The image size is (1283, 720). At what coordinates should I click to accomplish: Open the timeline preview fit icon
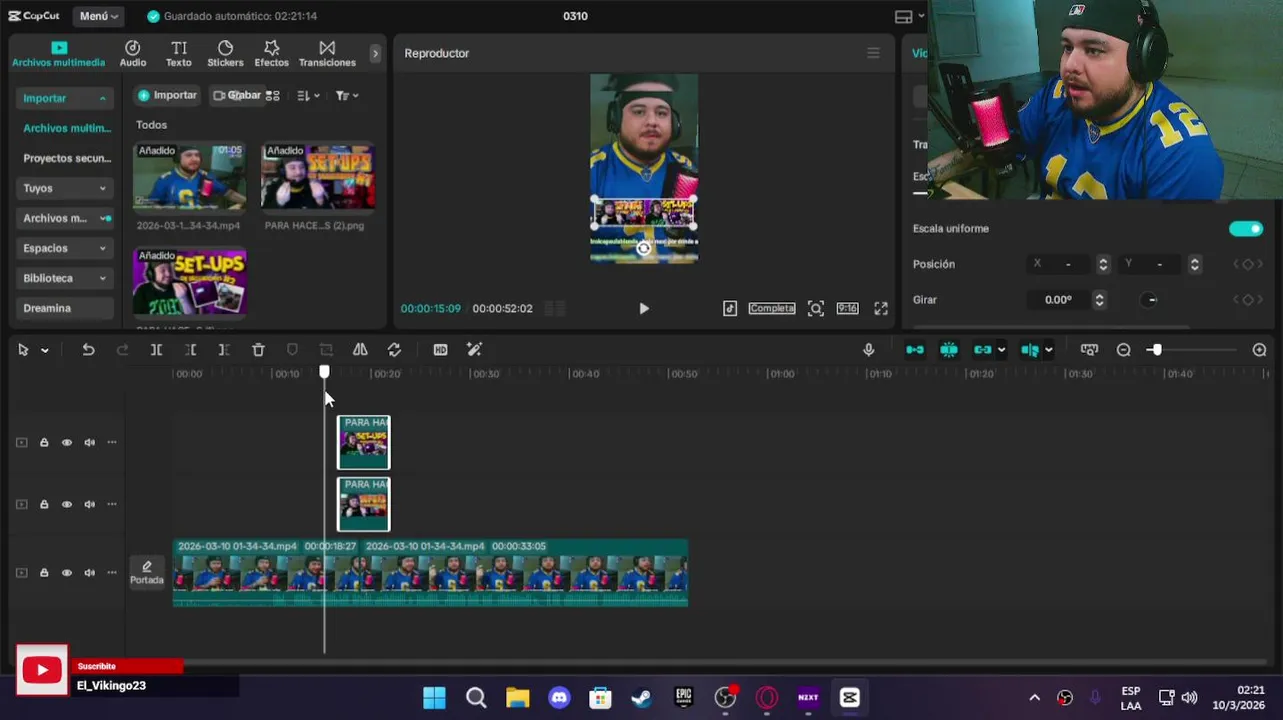[x=1089, y=350]
